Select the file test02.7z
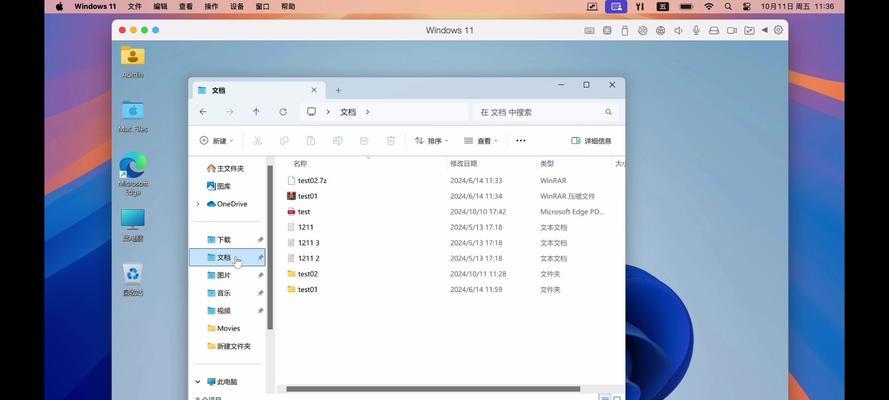 (307, 180)
